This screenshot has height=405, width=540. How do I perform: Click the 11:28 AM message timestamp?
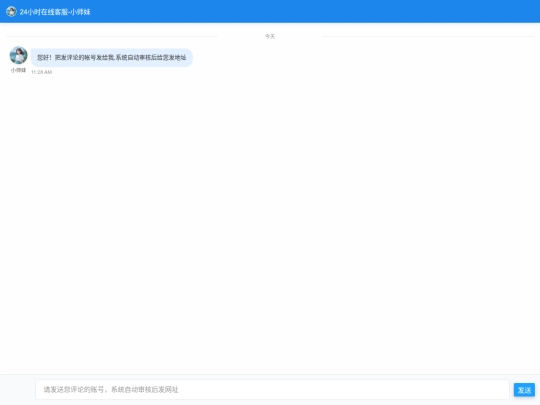[41, 72]
